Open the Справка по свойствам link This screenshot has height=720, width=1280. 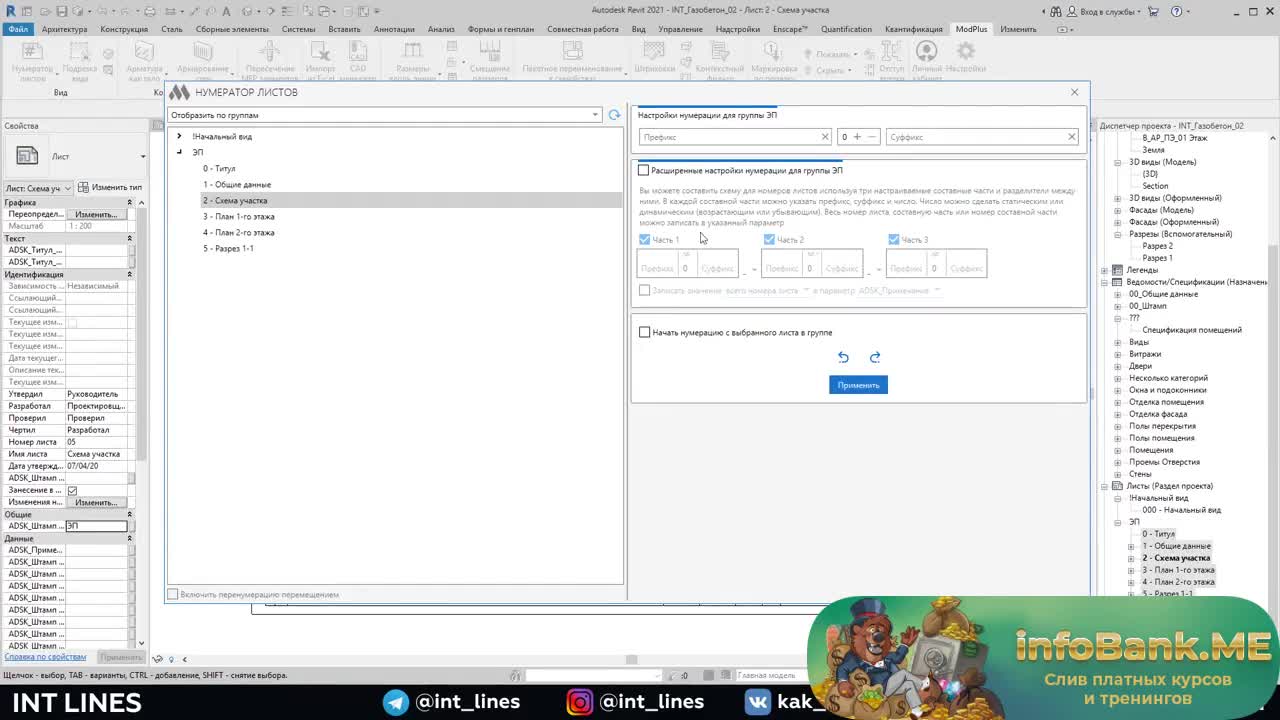(45, 657)
